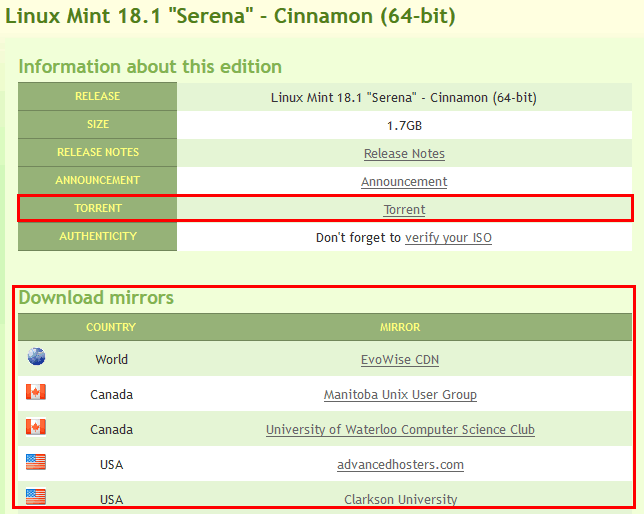Download from EvoWise CDN mirror
The width and height of the screenshot is (644, 514).
tap(400, 360)
